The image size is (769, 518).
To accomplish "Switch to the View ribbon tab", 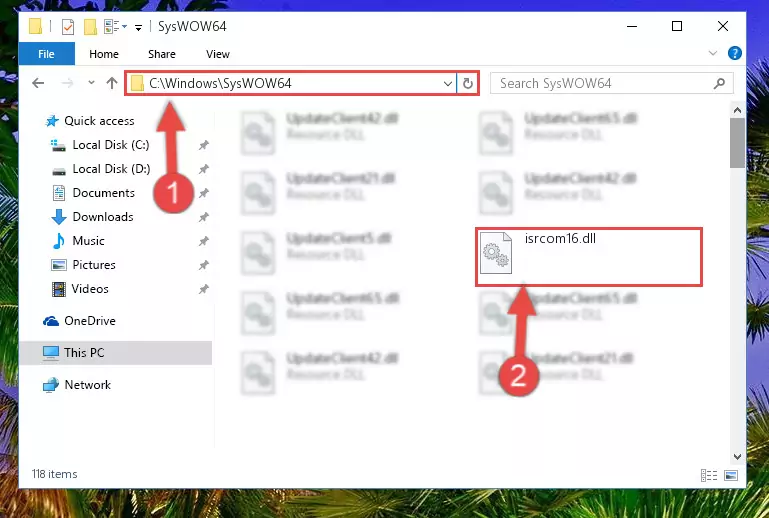I will click(218, 54).
